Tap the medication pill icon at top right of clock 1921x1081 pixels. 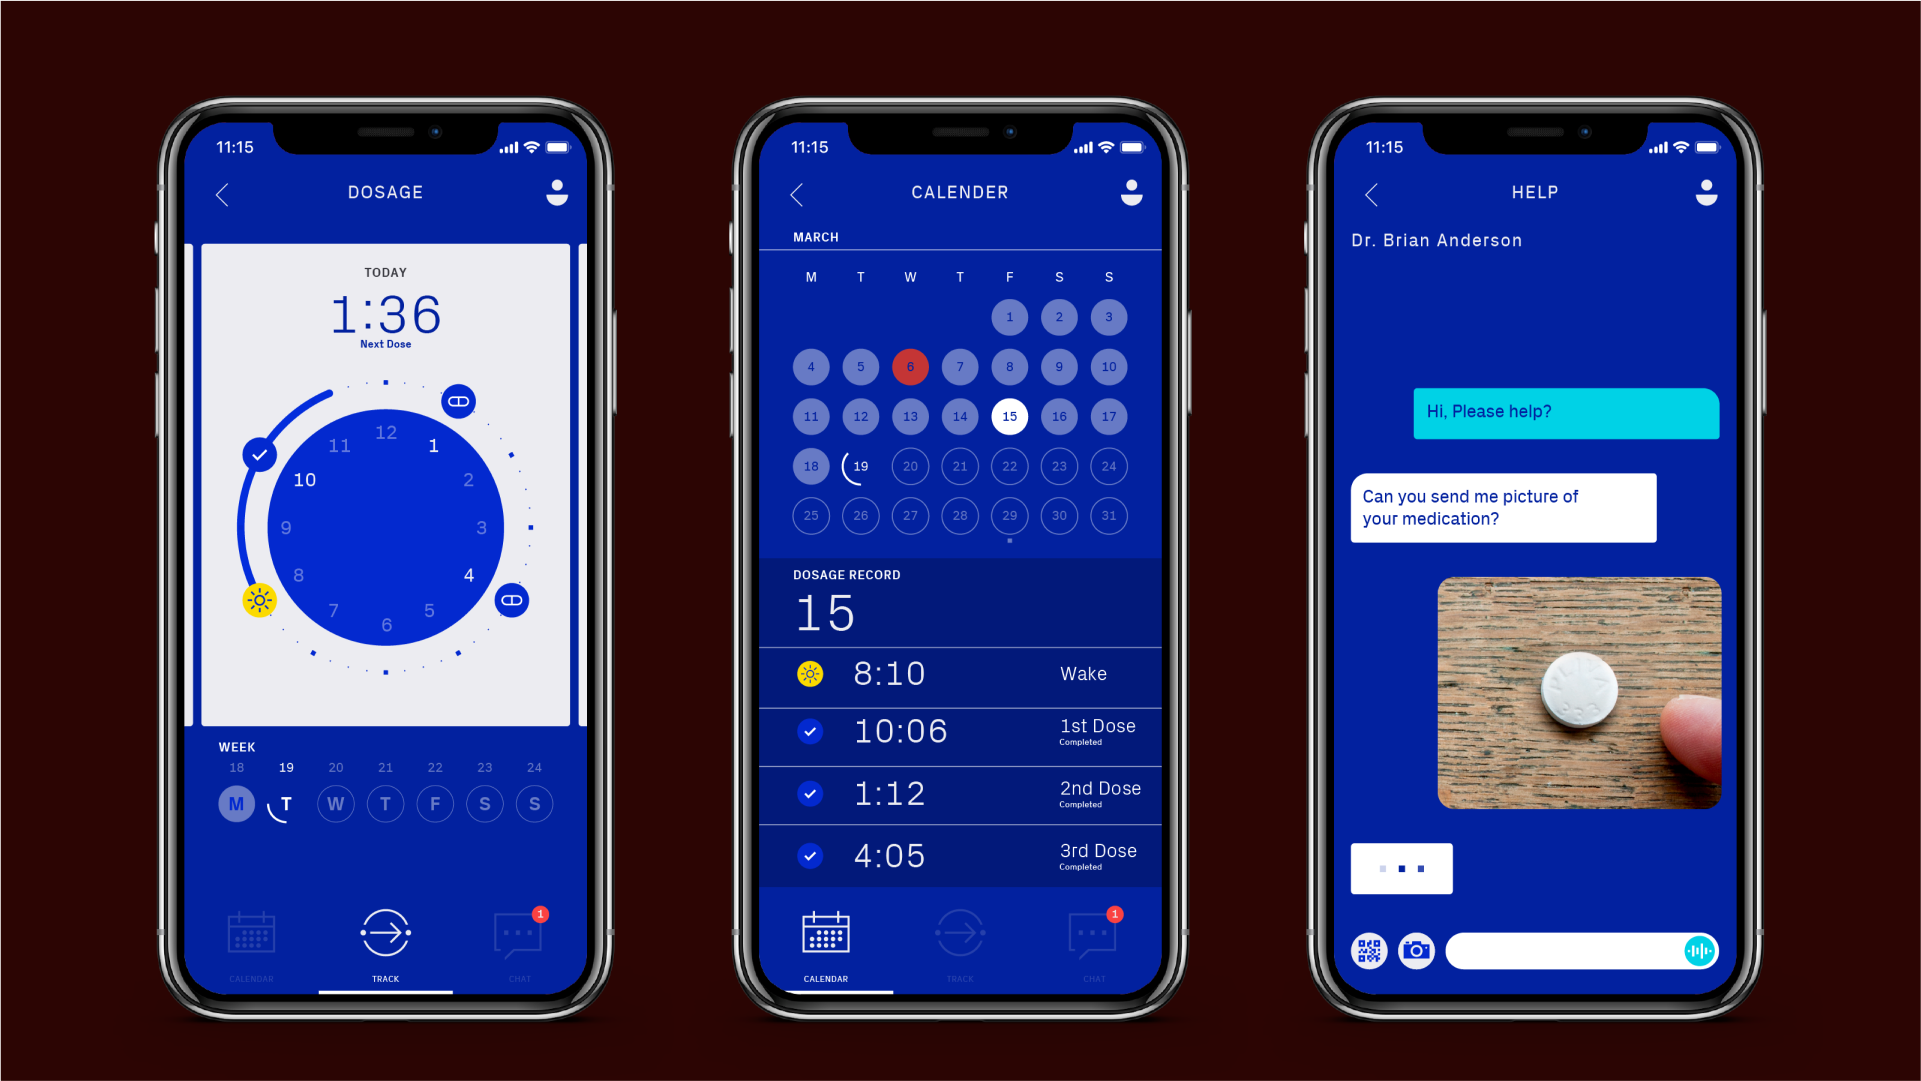point(457,400)
